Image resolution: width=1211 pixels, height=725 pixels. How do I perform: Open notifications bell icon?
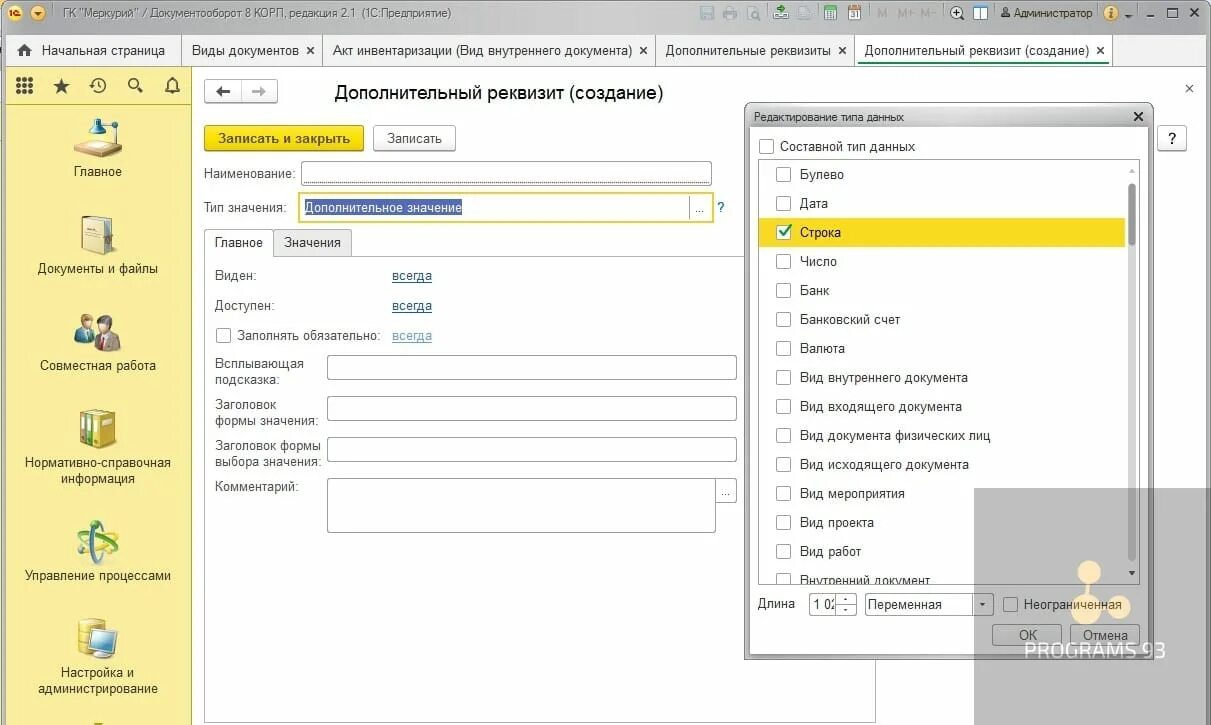pos(172,86)
